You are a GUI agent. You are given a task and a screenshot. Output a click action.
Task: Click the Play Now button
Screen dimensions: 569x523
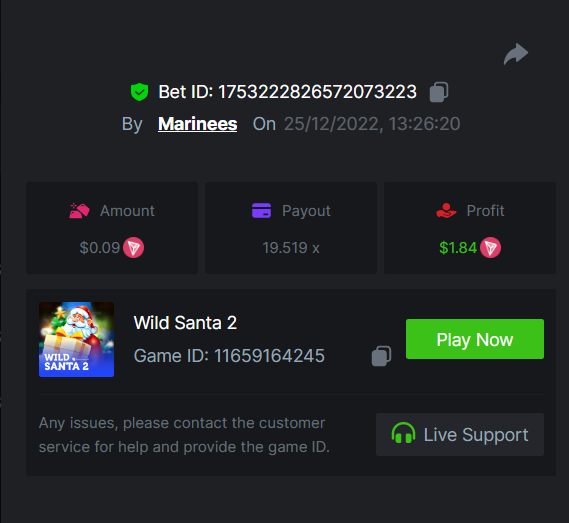point(475,339)
